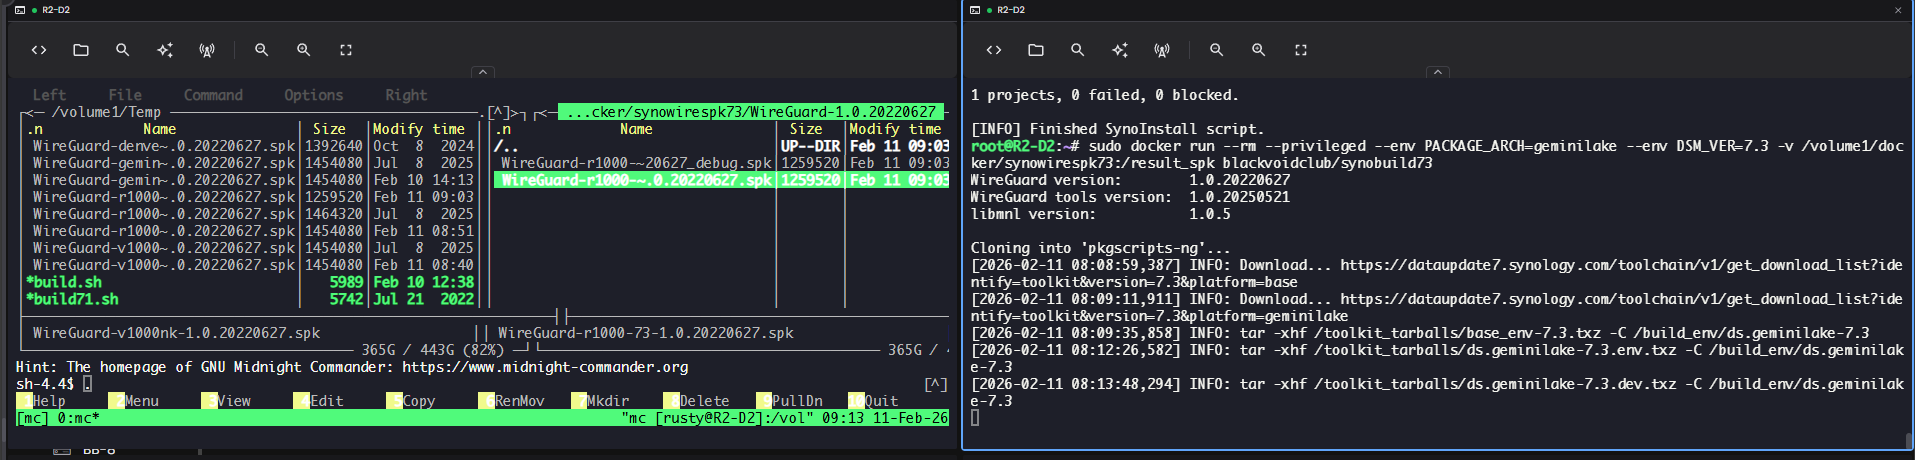Open the file browser folder icon in left terminal

point(81,50)
